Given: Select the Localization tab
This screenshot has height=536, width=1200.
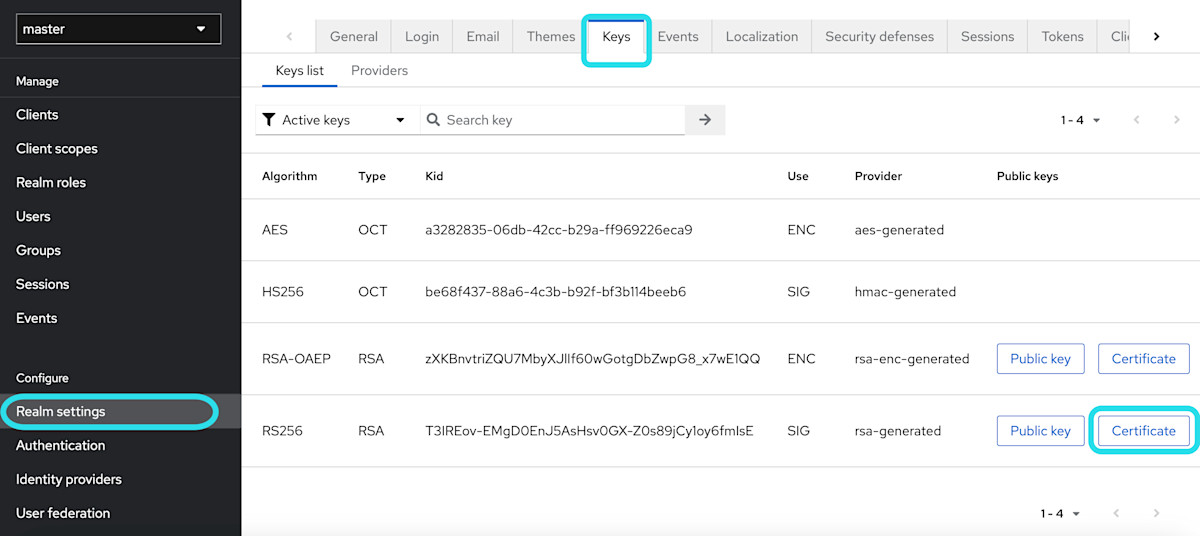Looking at the screenshot, I should (761, 36).
